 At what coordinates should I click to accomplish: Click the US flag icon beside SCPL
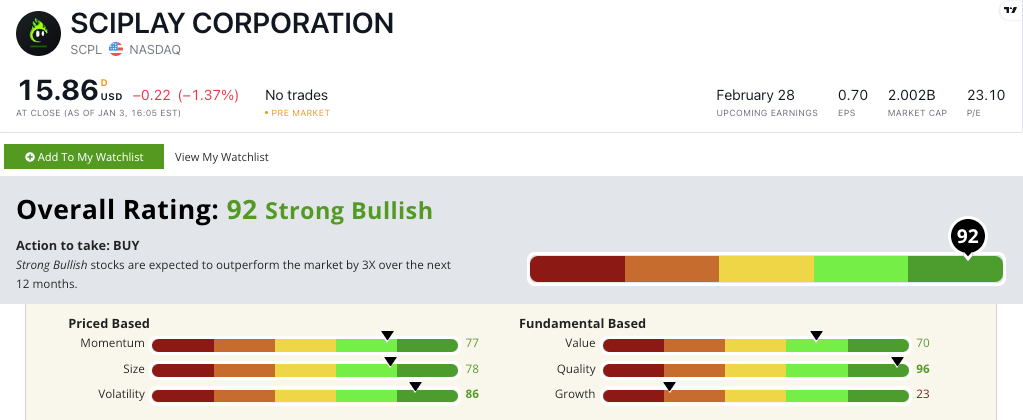116,49
